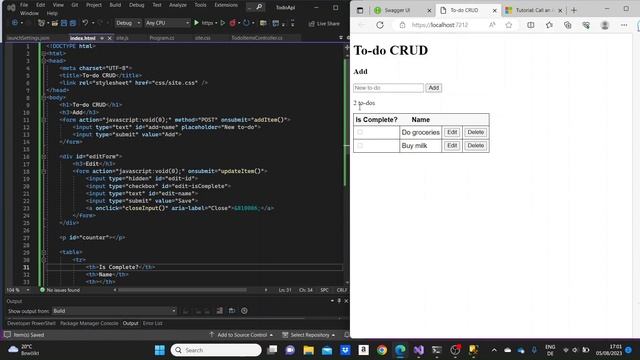640x360 pixels.
Task: Click the Hot Reload flame icon
Action: (x=233, y=23)
